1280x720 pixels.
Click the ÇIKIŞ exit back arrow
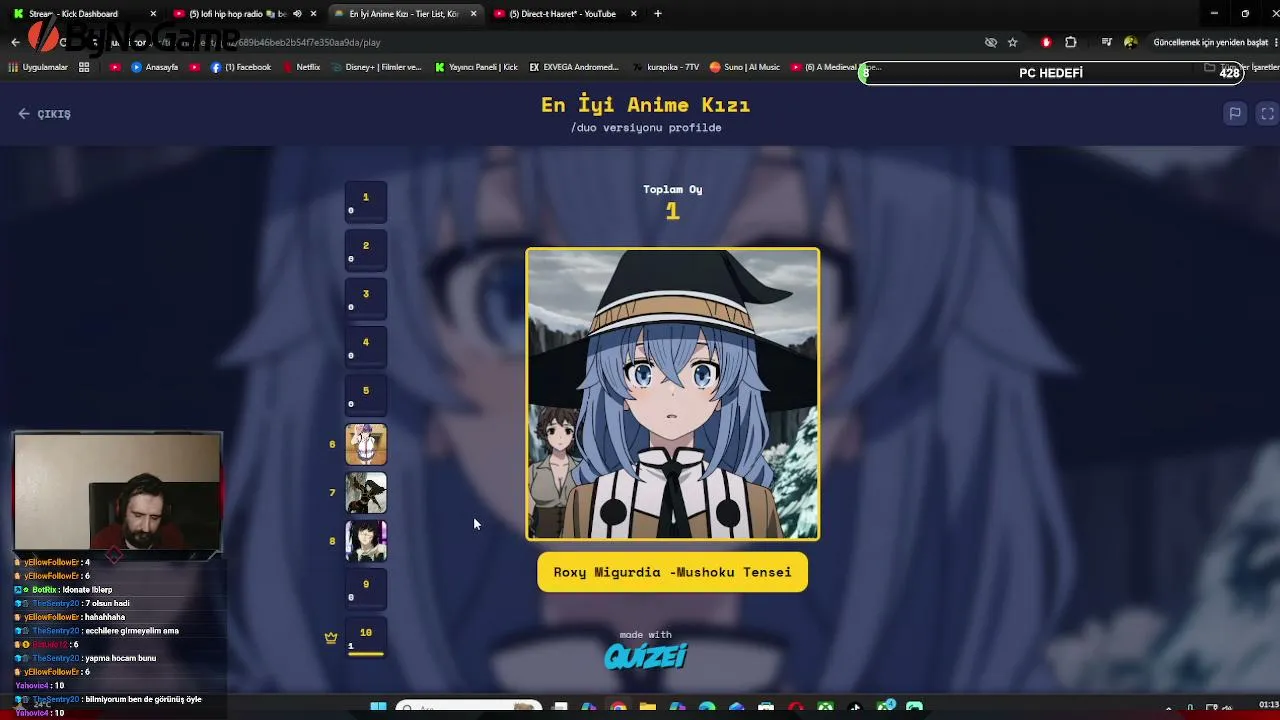click(24, 114)
